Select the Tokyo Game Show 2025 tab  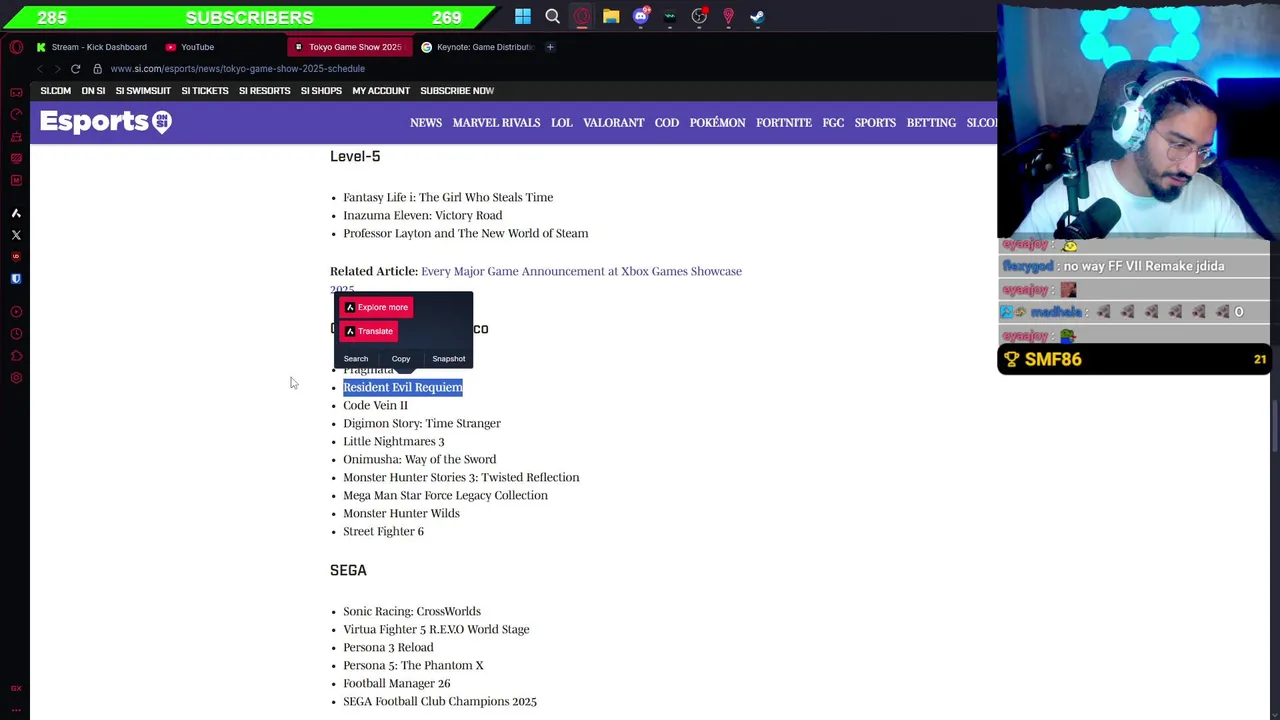[x=348, y=47]
